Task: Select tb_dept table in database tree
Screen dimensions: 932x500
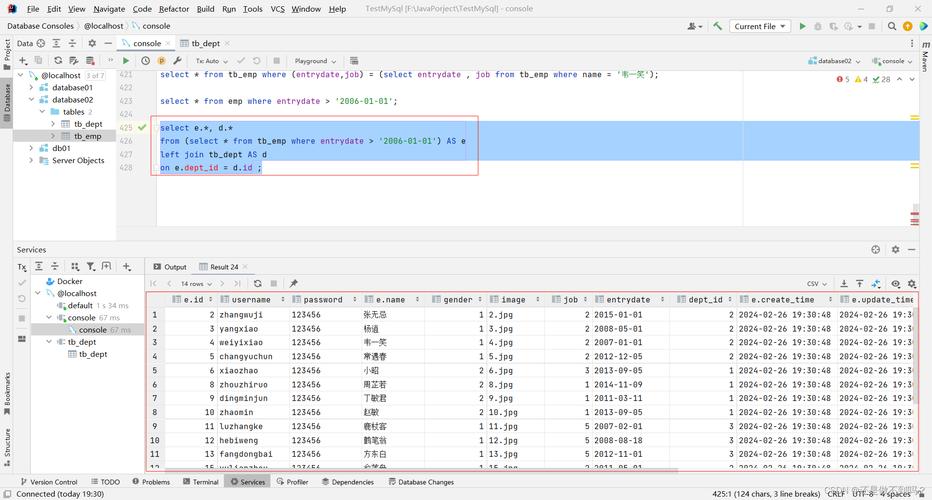Action: click(88, 124)
